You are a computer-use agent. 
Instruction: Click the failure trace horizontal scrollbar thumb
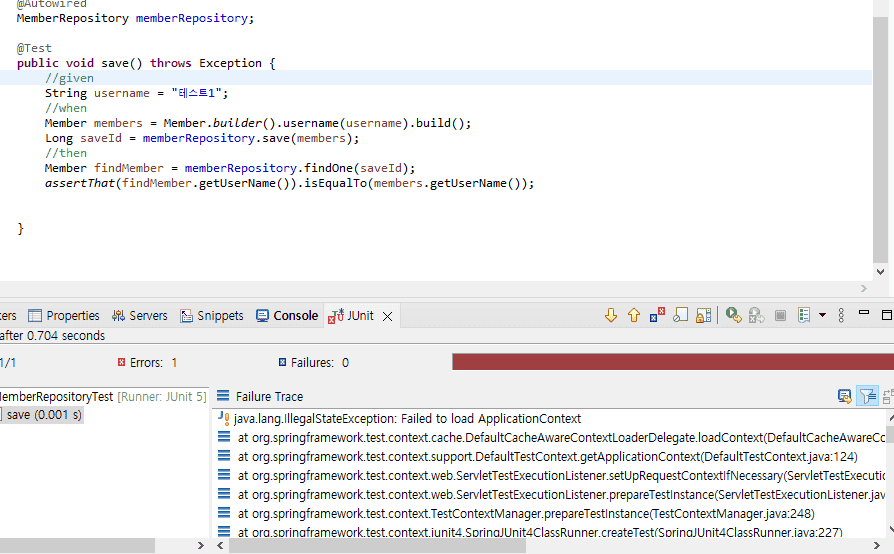[377, 546]
